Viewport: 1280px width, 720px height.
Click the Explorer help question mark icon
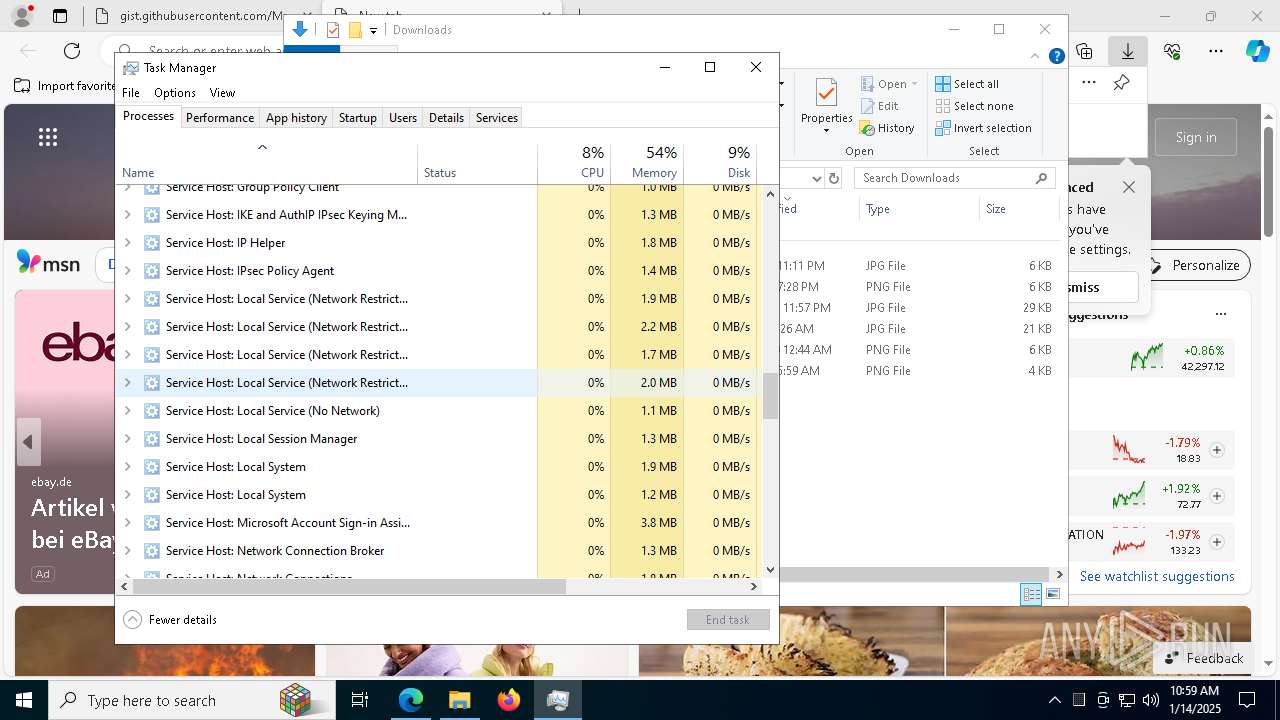pyautogui.click(x=1056, y=56)
